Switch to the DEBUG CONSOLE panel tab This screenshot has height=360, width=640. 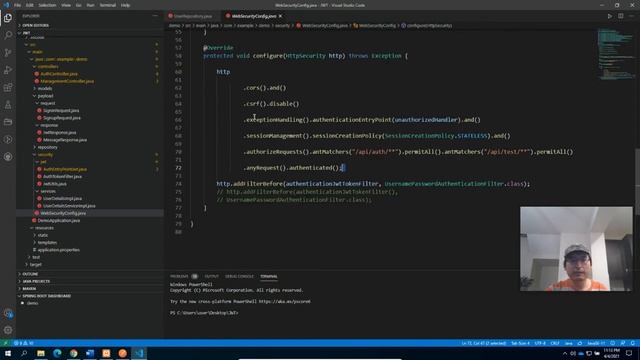click(239, 276)
